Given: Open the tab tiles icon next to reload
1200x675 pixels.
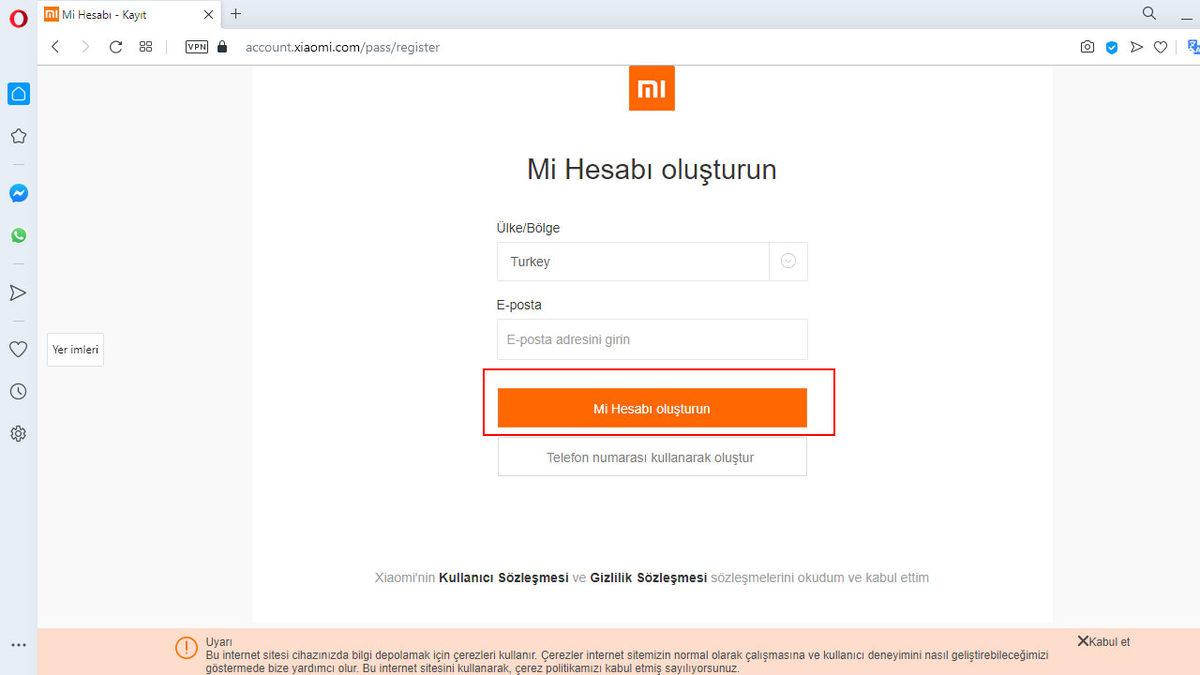Looking at the screenshot, I should click(145, 46).
